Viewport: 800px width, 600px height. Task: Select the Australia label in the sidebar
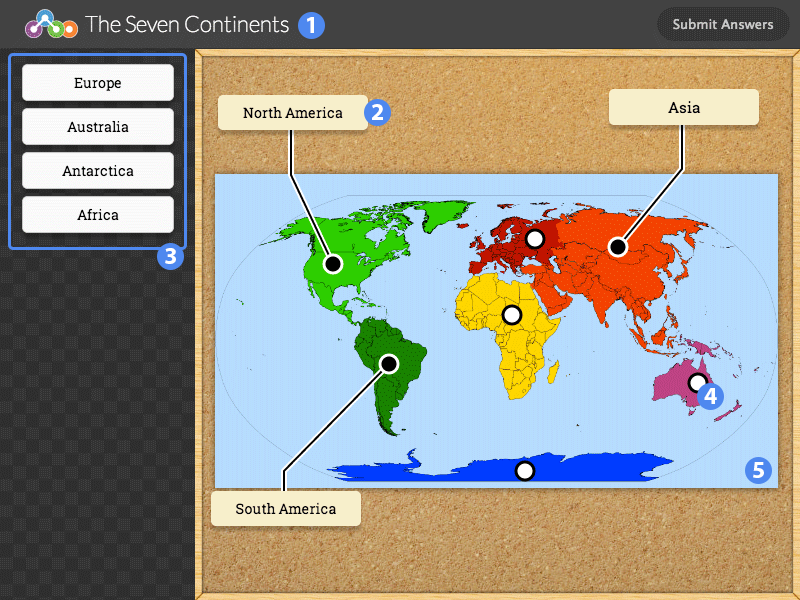coord(98,127)
